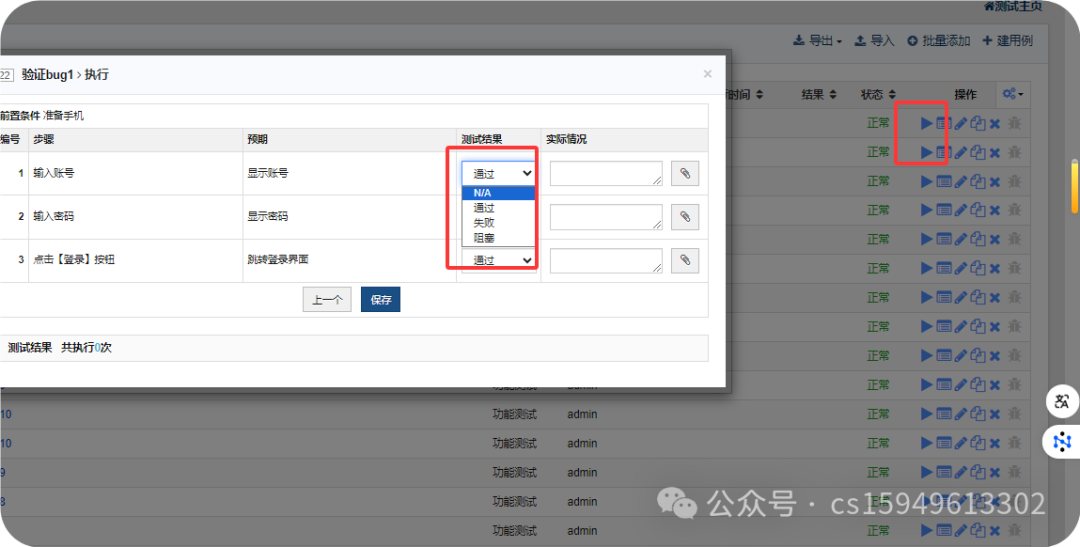This screenshot has width=1080, height=547.
Task: Click expected text 显示密码
Action: (x=268, y=216)
